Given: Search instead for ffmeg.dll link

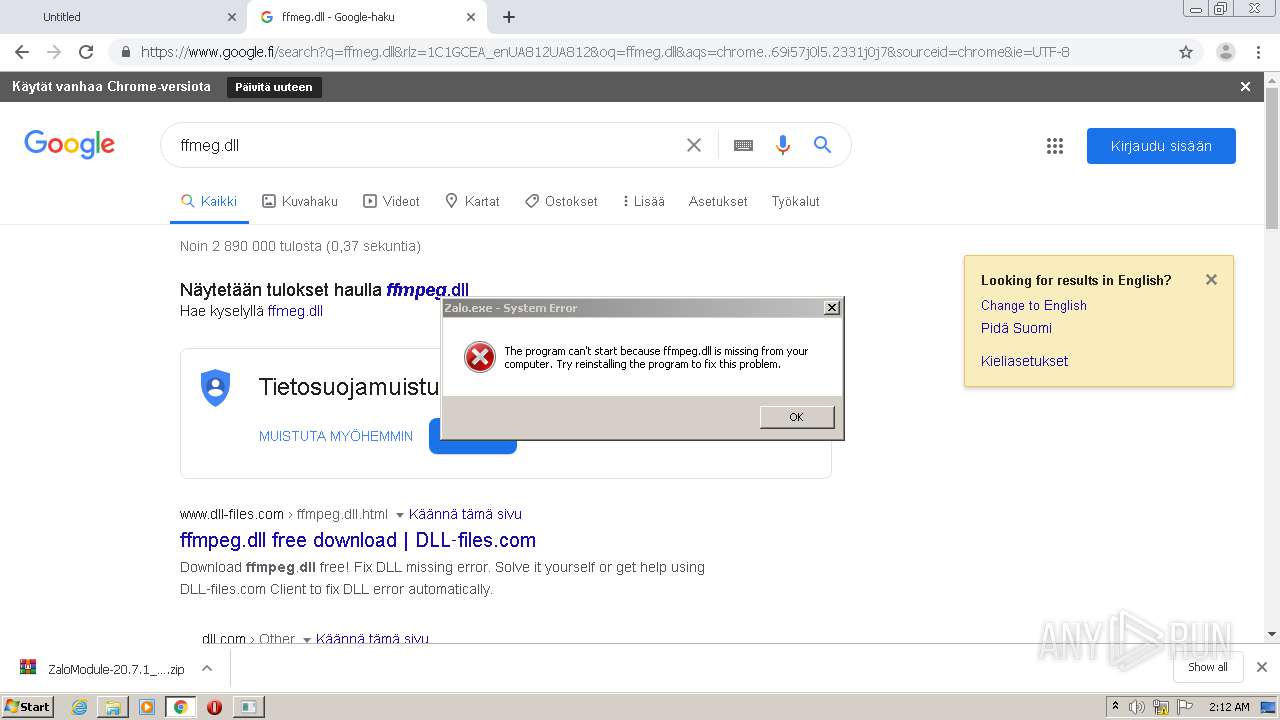Looking at the screenshot, I should (295, 311).
